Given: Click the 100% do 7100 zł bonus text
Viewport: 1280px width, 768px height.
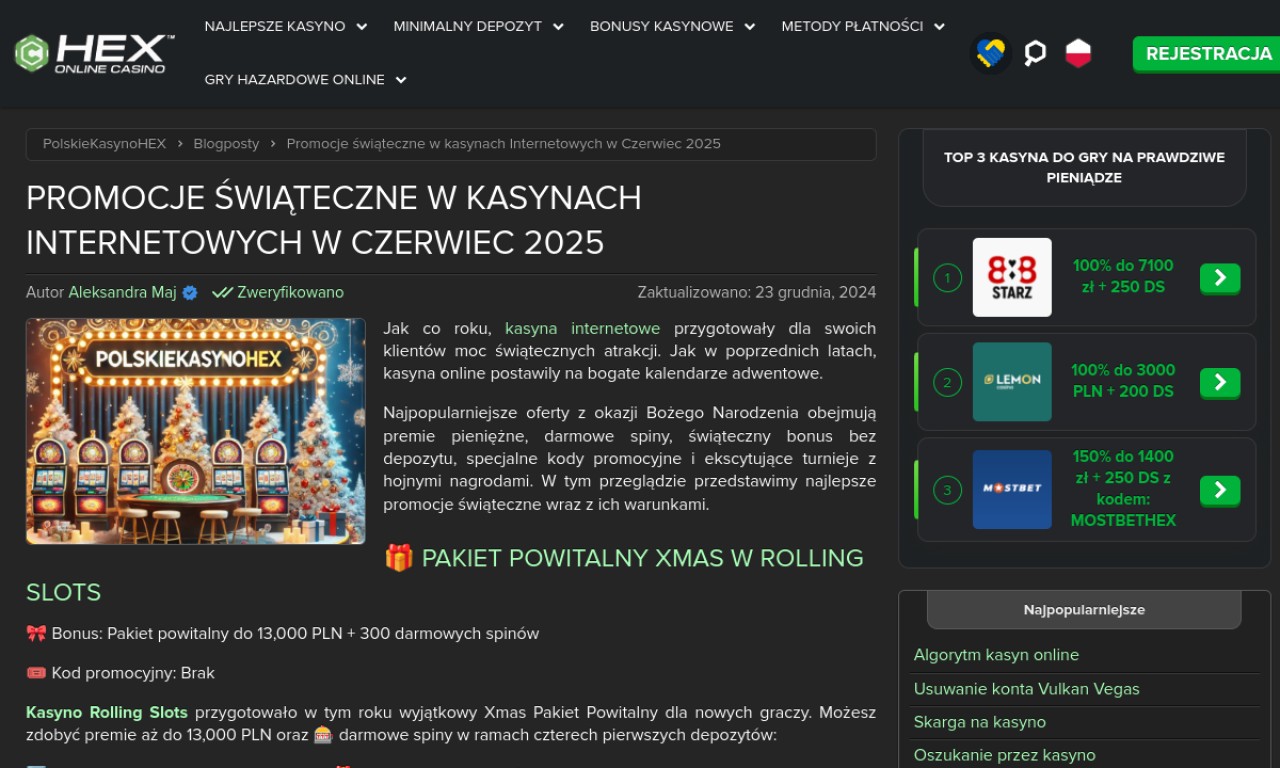Looking at the screenshot, I should click(1123, 277).
